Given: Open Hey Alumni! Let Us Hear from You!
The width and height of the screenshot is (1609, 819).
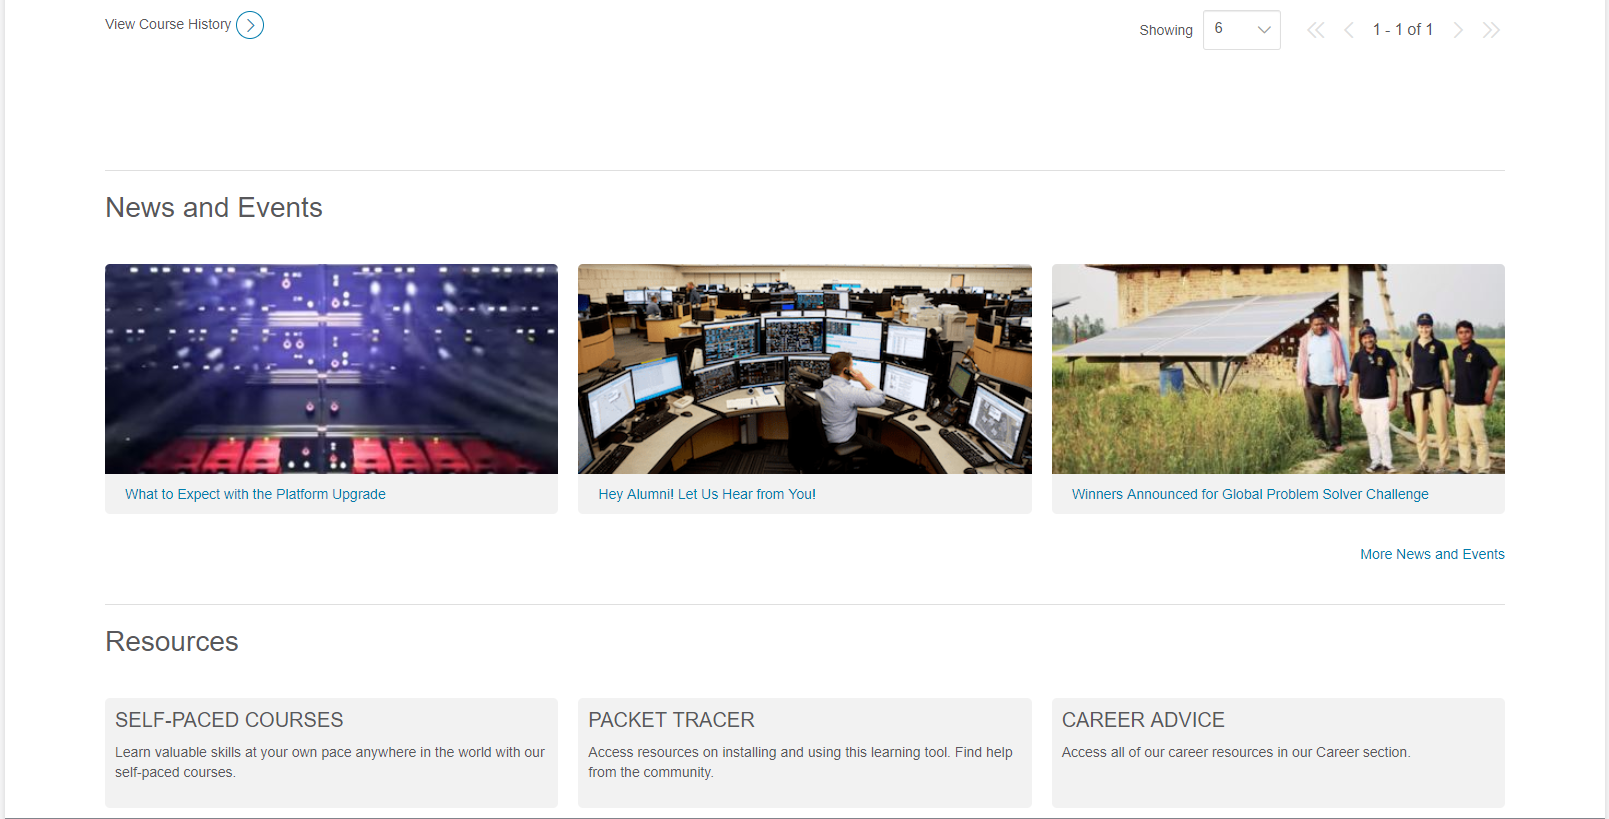Looking at the screenshot, I should 707,494.
